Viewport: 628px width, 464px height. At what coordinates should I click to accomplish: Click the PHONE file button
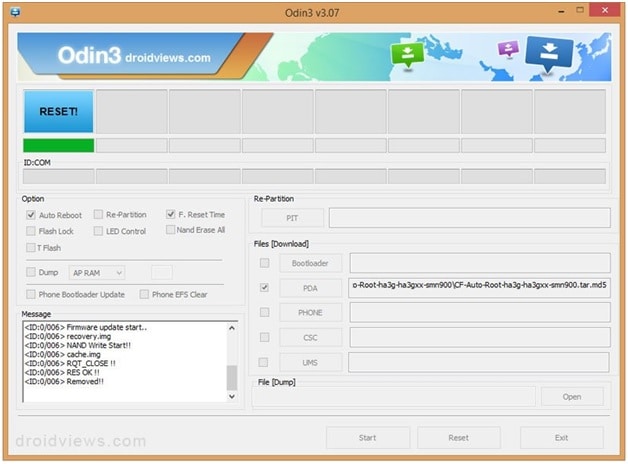[310, 313]
